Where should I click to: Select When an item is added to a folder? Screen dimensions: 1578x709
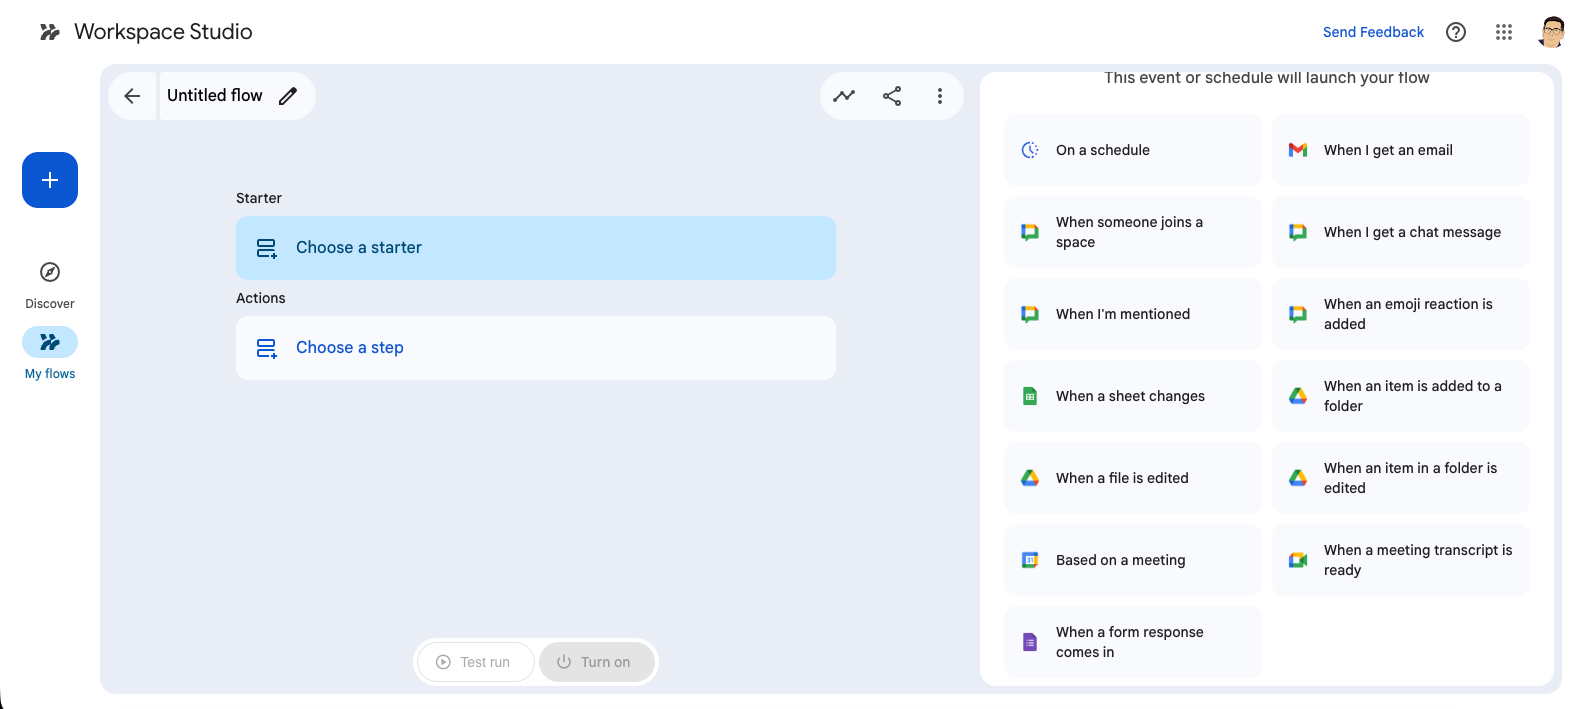pos(1401,396)
